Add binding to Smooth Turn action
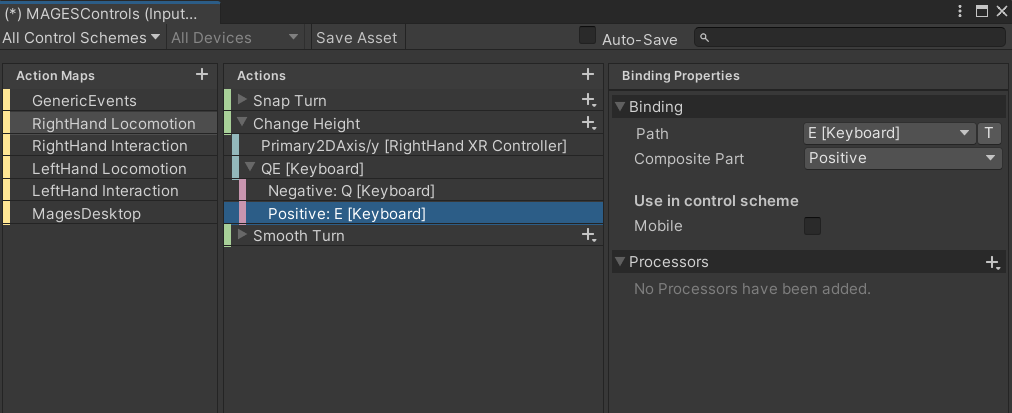 click(588, 236)
